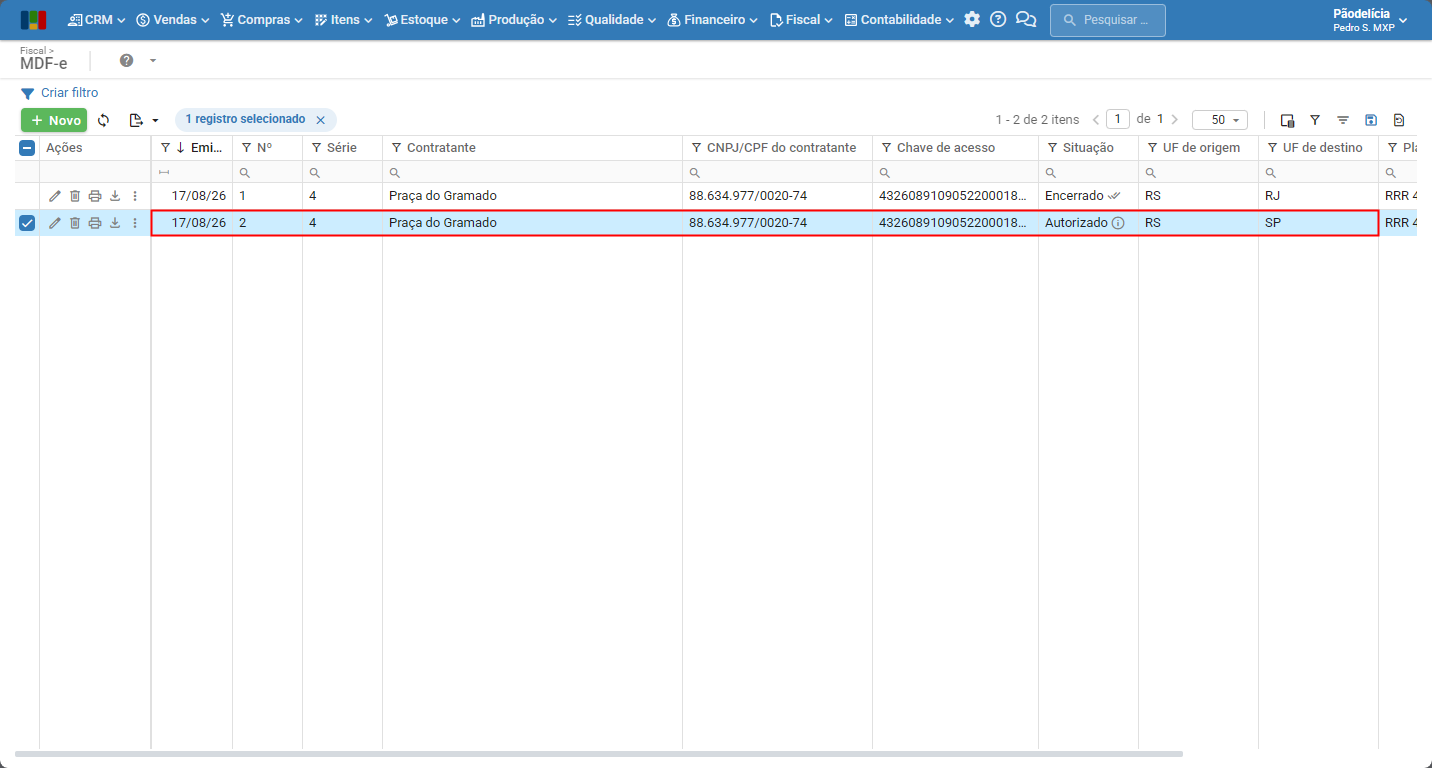Edit MDF-e number 2 with the pencil icon
The height and width of the screenshot is (768, 1432).
click(55, 223)
